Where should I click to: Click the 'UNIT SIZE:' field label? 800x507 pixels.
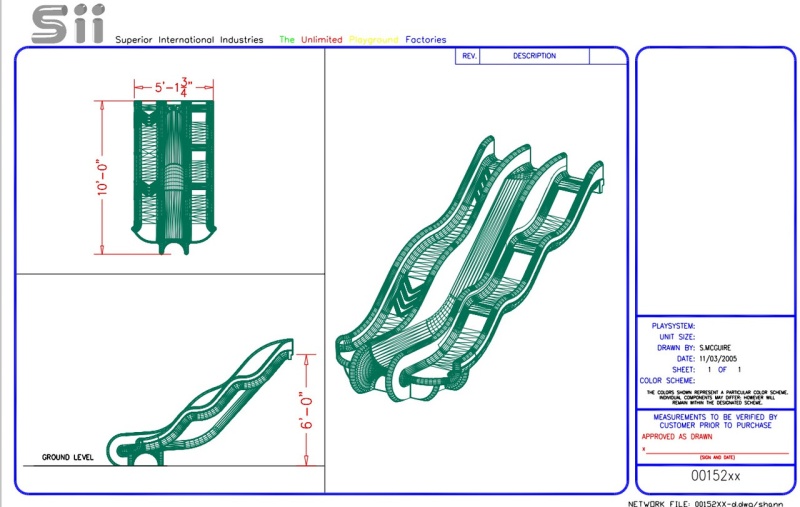[x=677, y=337]
